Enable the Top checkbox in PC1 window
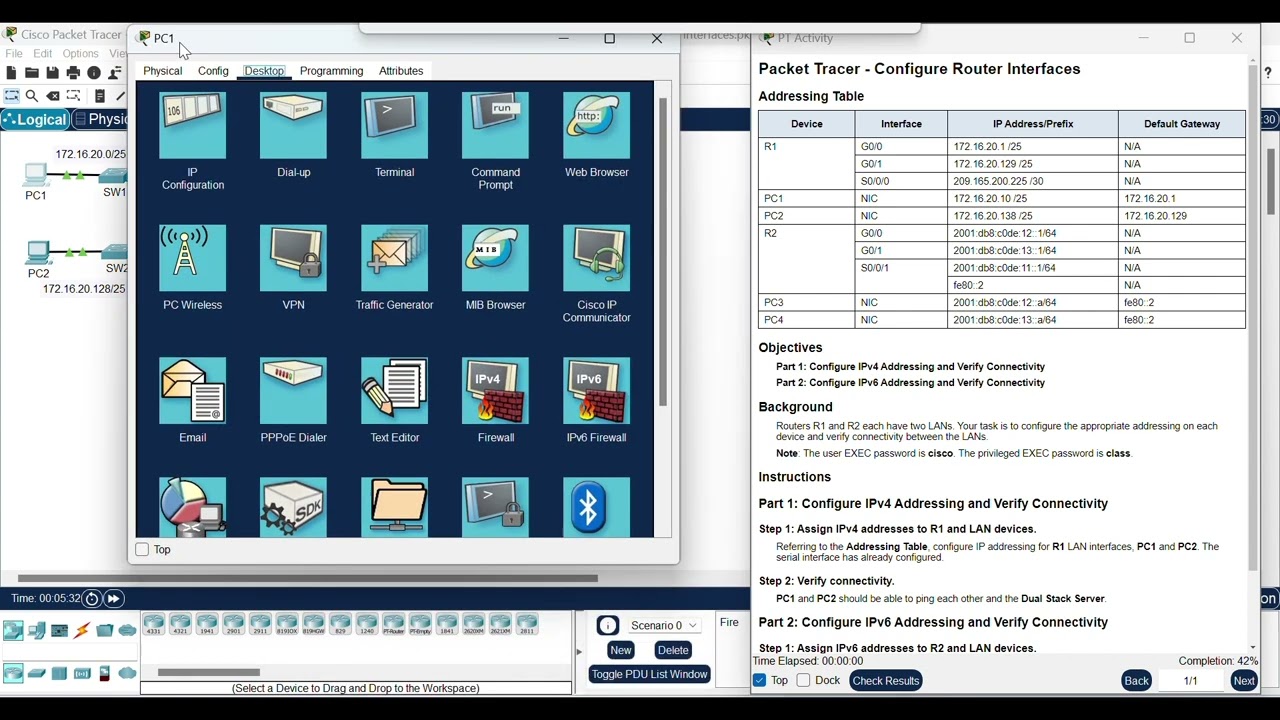This screenshot has height=720, width=1280. [142, 549]
